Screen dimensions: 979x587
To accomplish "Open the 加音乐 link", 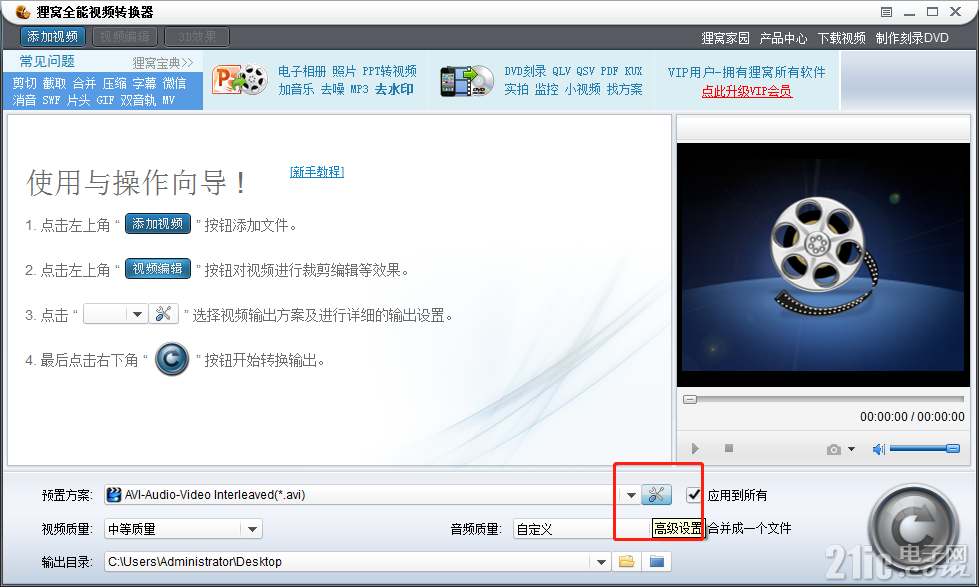I will (x=296, y=89).
